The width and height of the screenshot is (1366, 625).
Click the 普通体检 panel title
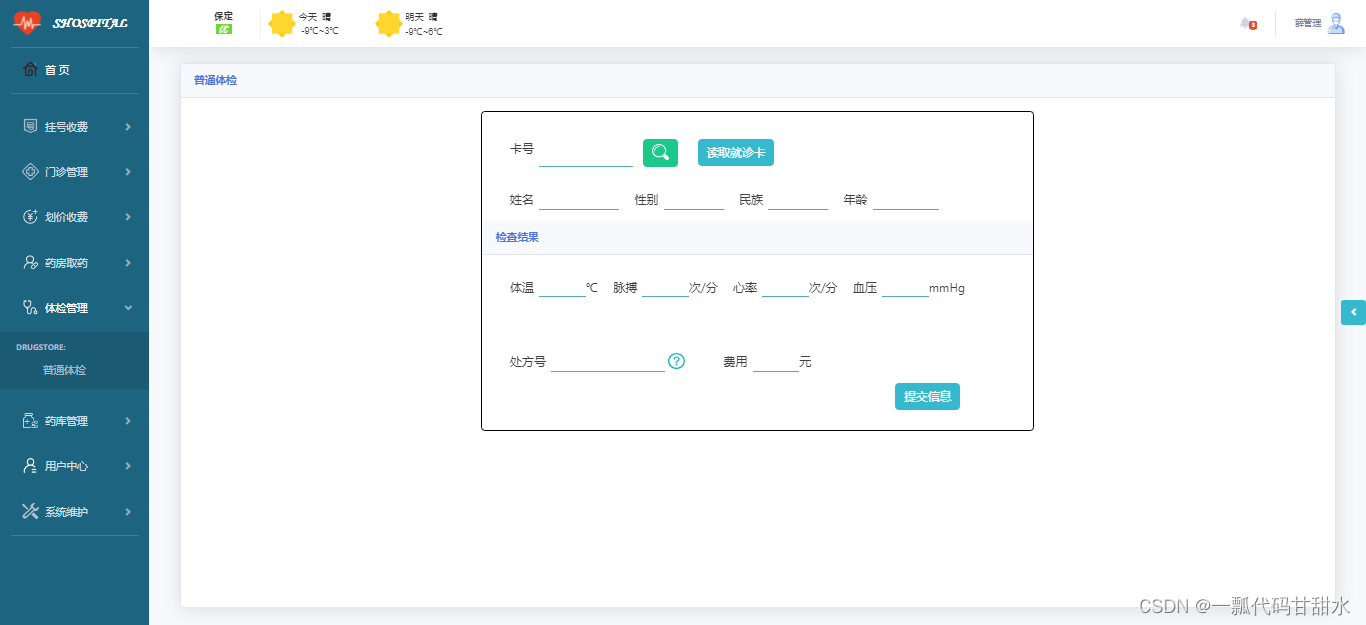pos(215,80)
